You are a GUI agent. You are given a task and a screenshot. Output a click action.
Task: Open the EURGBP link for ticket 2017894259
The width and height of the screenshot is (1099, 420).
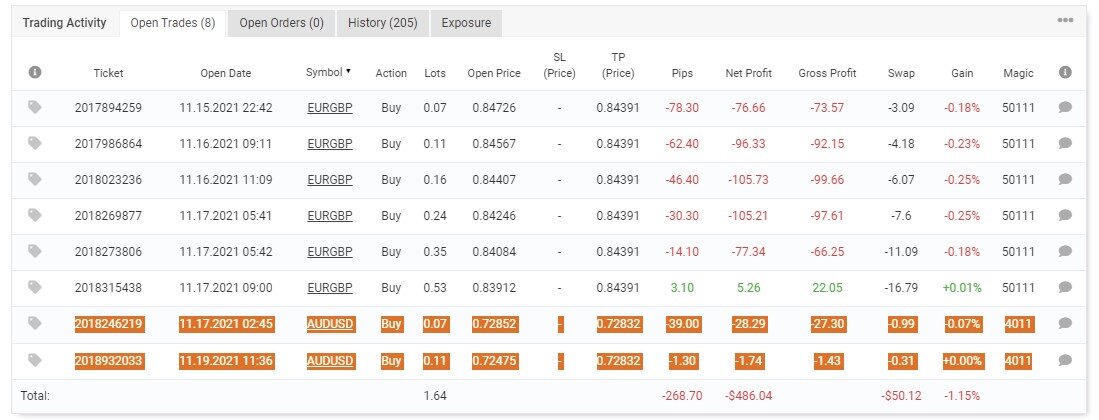(329, 108)
